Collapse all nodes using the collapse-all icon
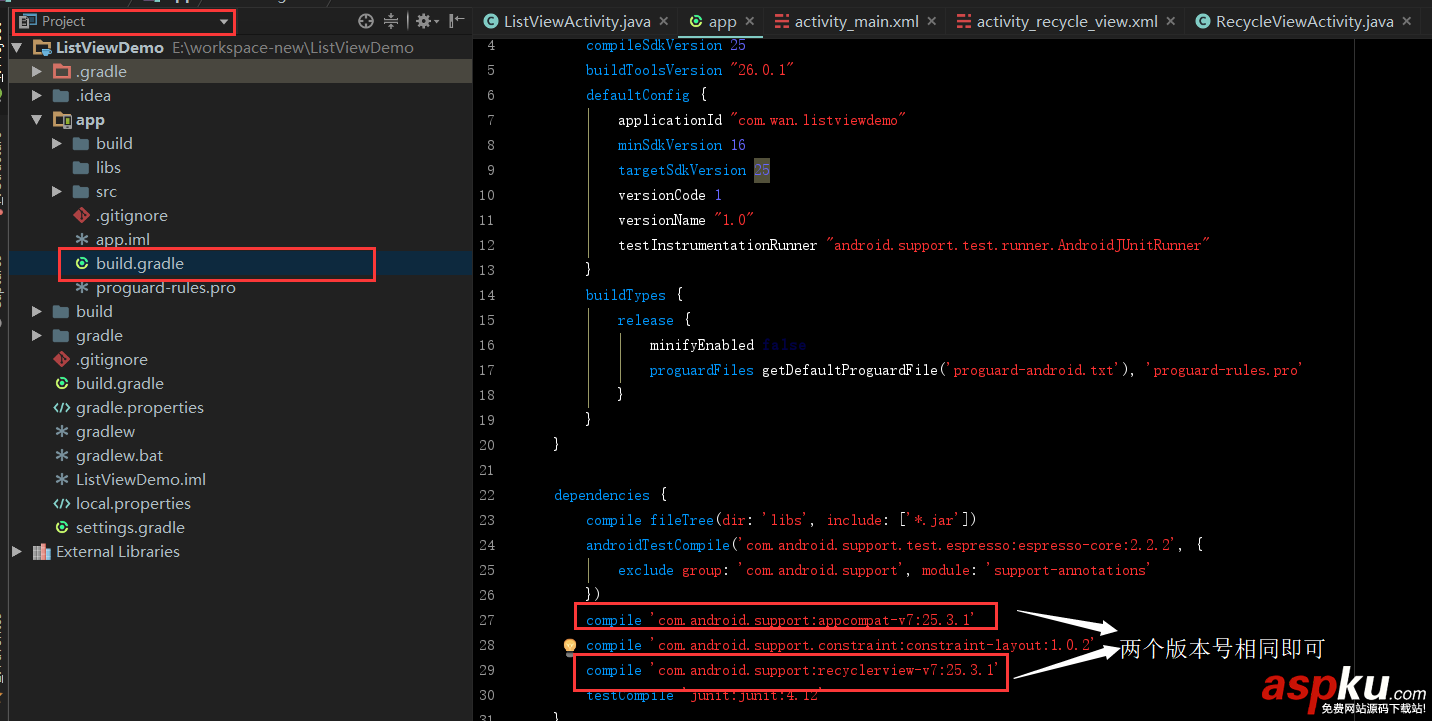Viewport: 1432px width, 721px height. 391,21
